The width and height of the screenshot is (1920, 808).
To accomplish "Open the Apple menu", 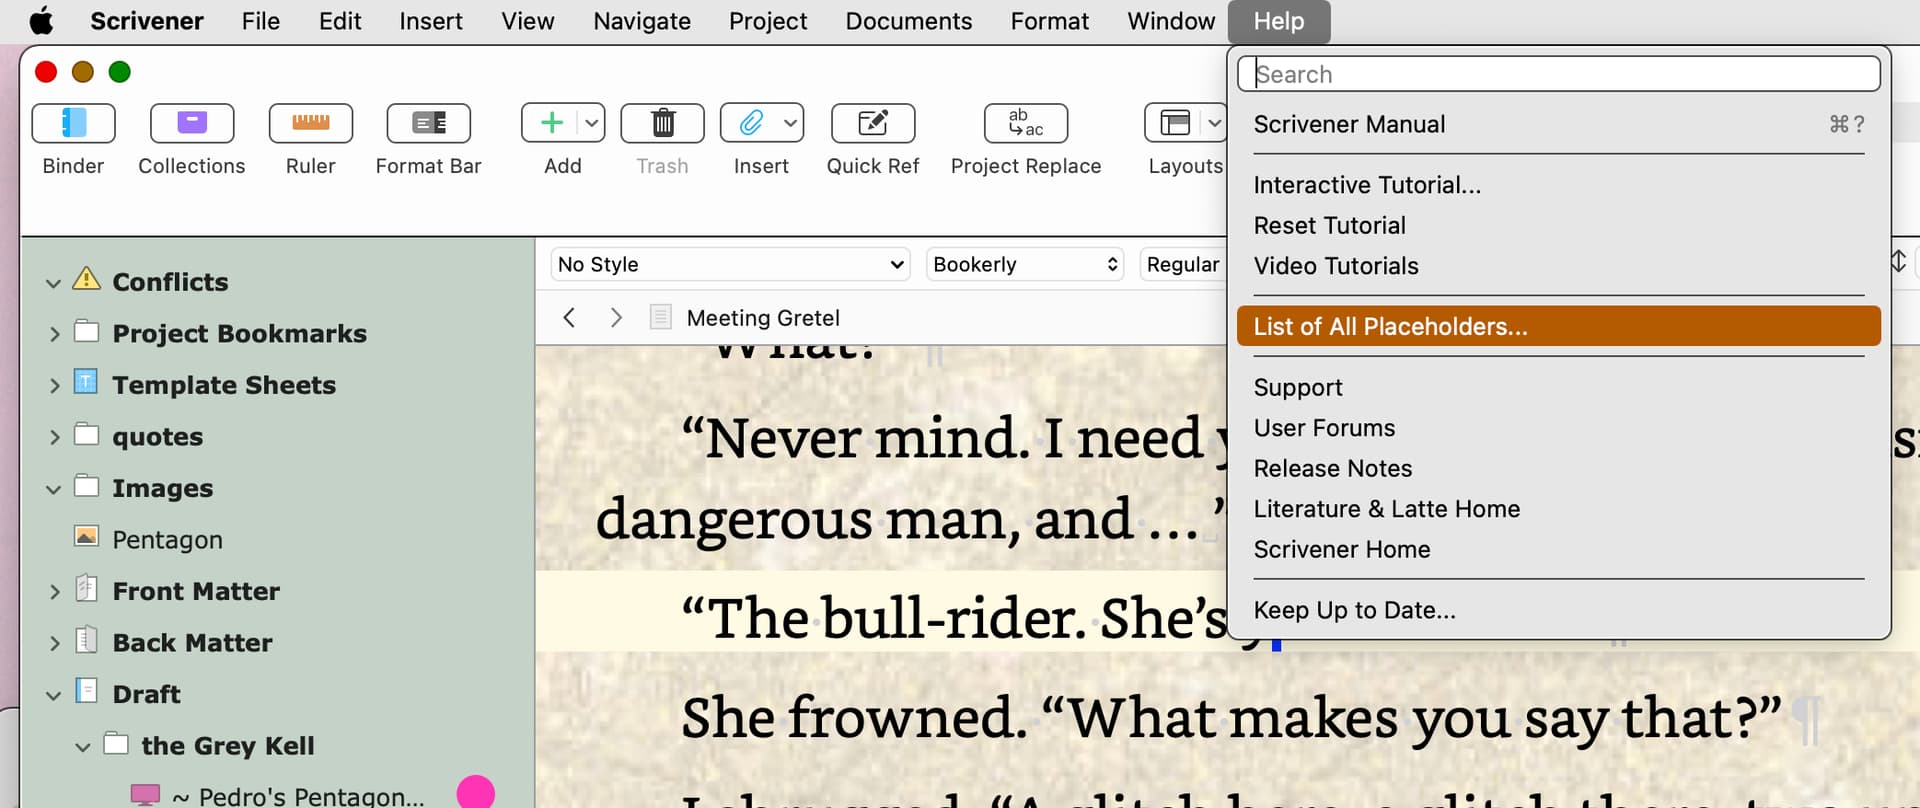I will click(x=41, y=21).
